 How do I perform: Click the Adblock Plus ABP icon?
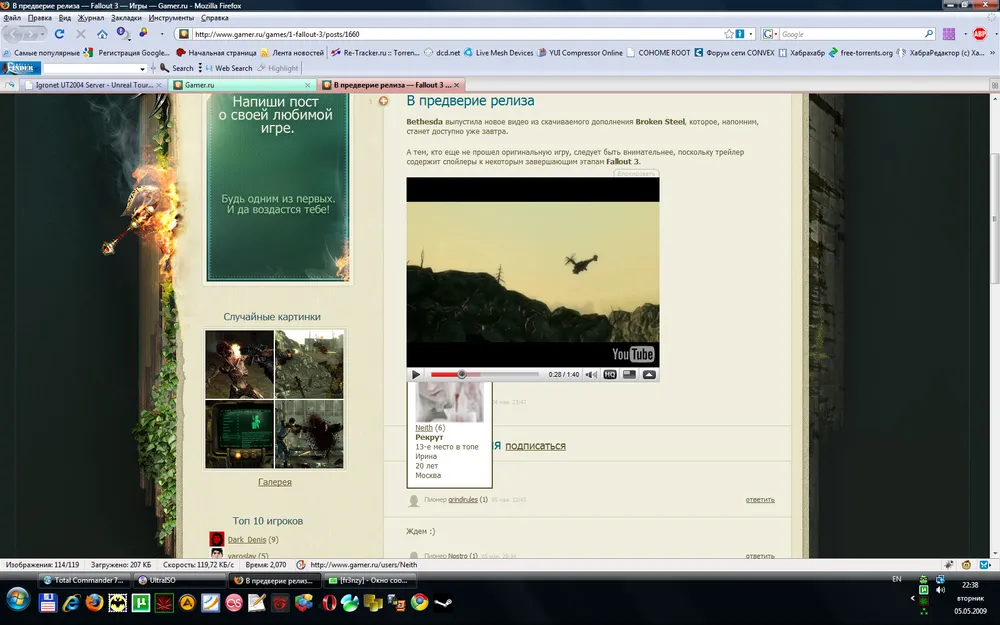pyautogui.click(x=980, y=34)
